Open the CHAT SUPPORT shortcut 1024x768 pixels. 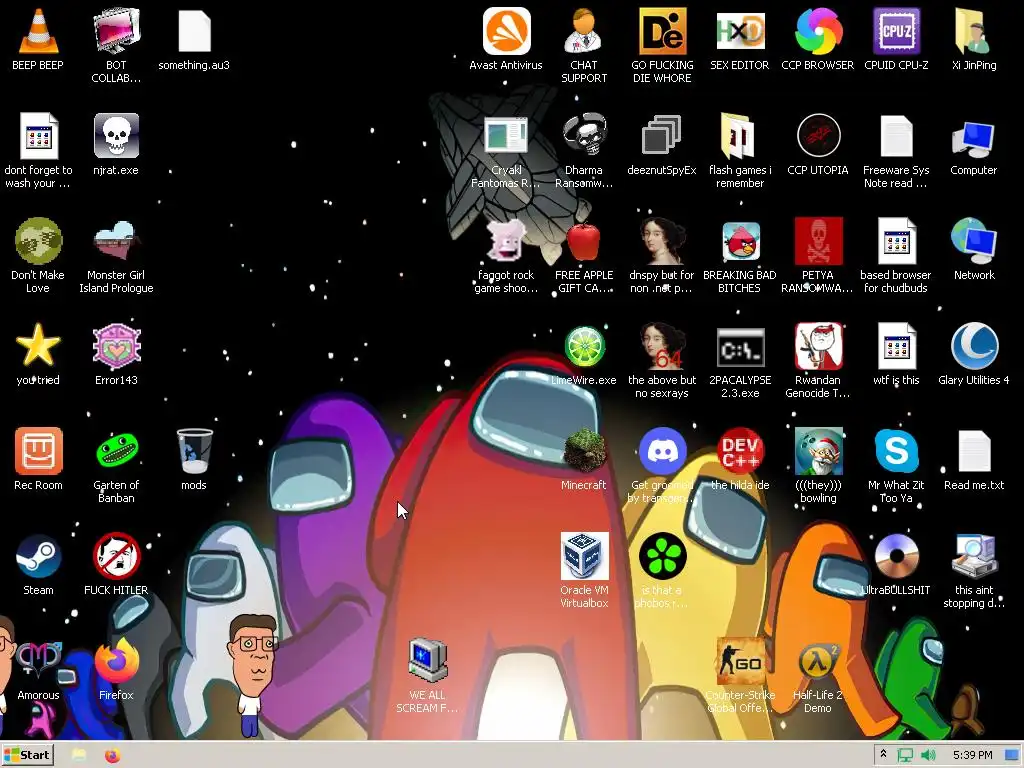pyautogui.click(x=584, y=31)
